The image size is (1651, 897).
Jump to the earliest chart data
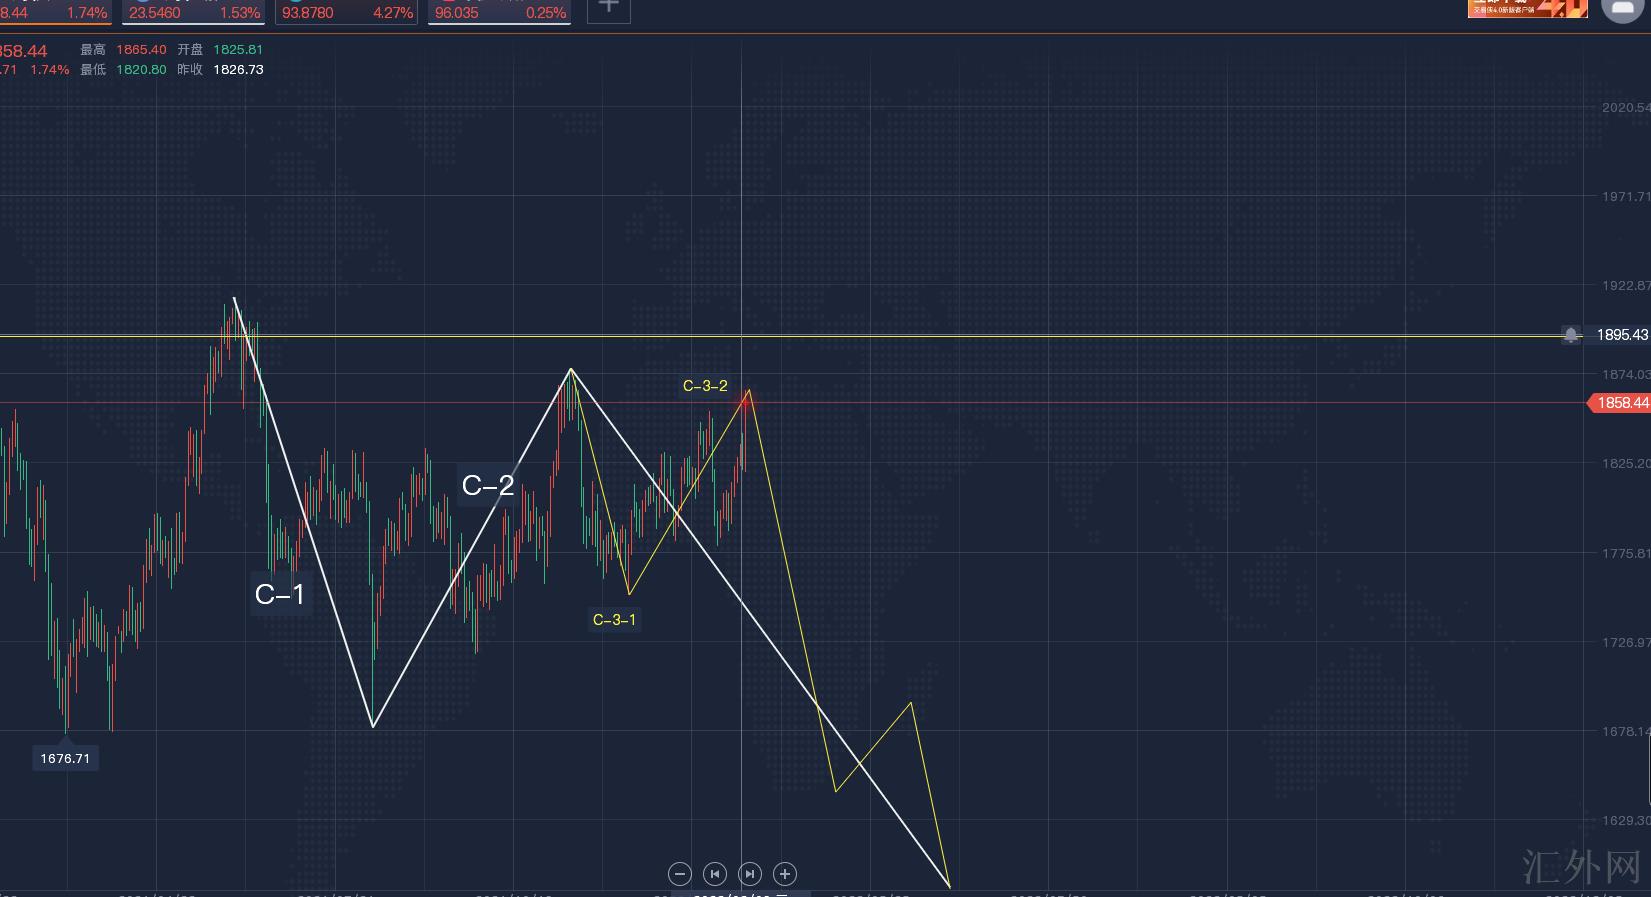[715, 874]
